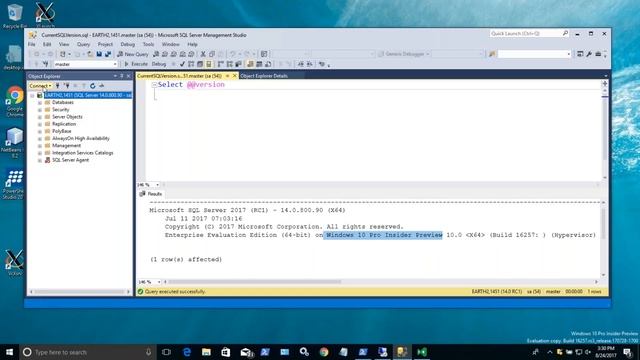Click the Open File folder icon in toolbar
The height and width of the screenshot is (360, 640).
click(90, 54)
